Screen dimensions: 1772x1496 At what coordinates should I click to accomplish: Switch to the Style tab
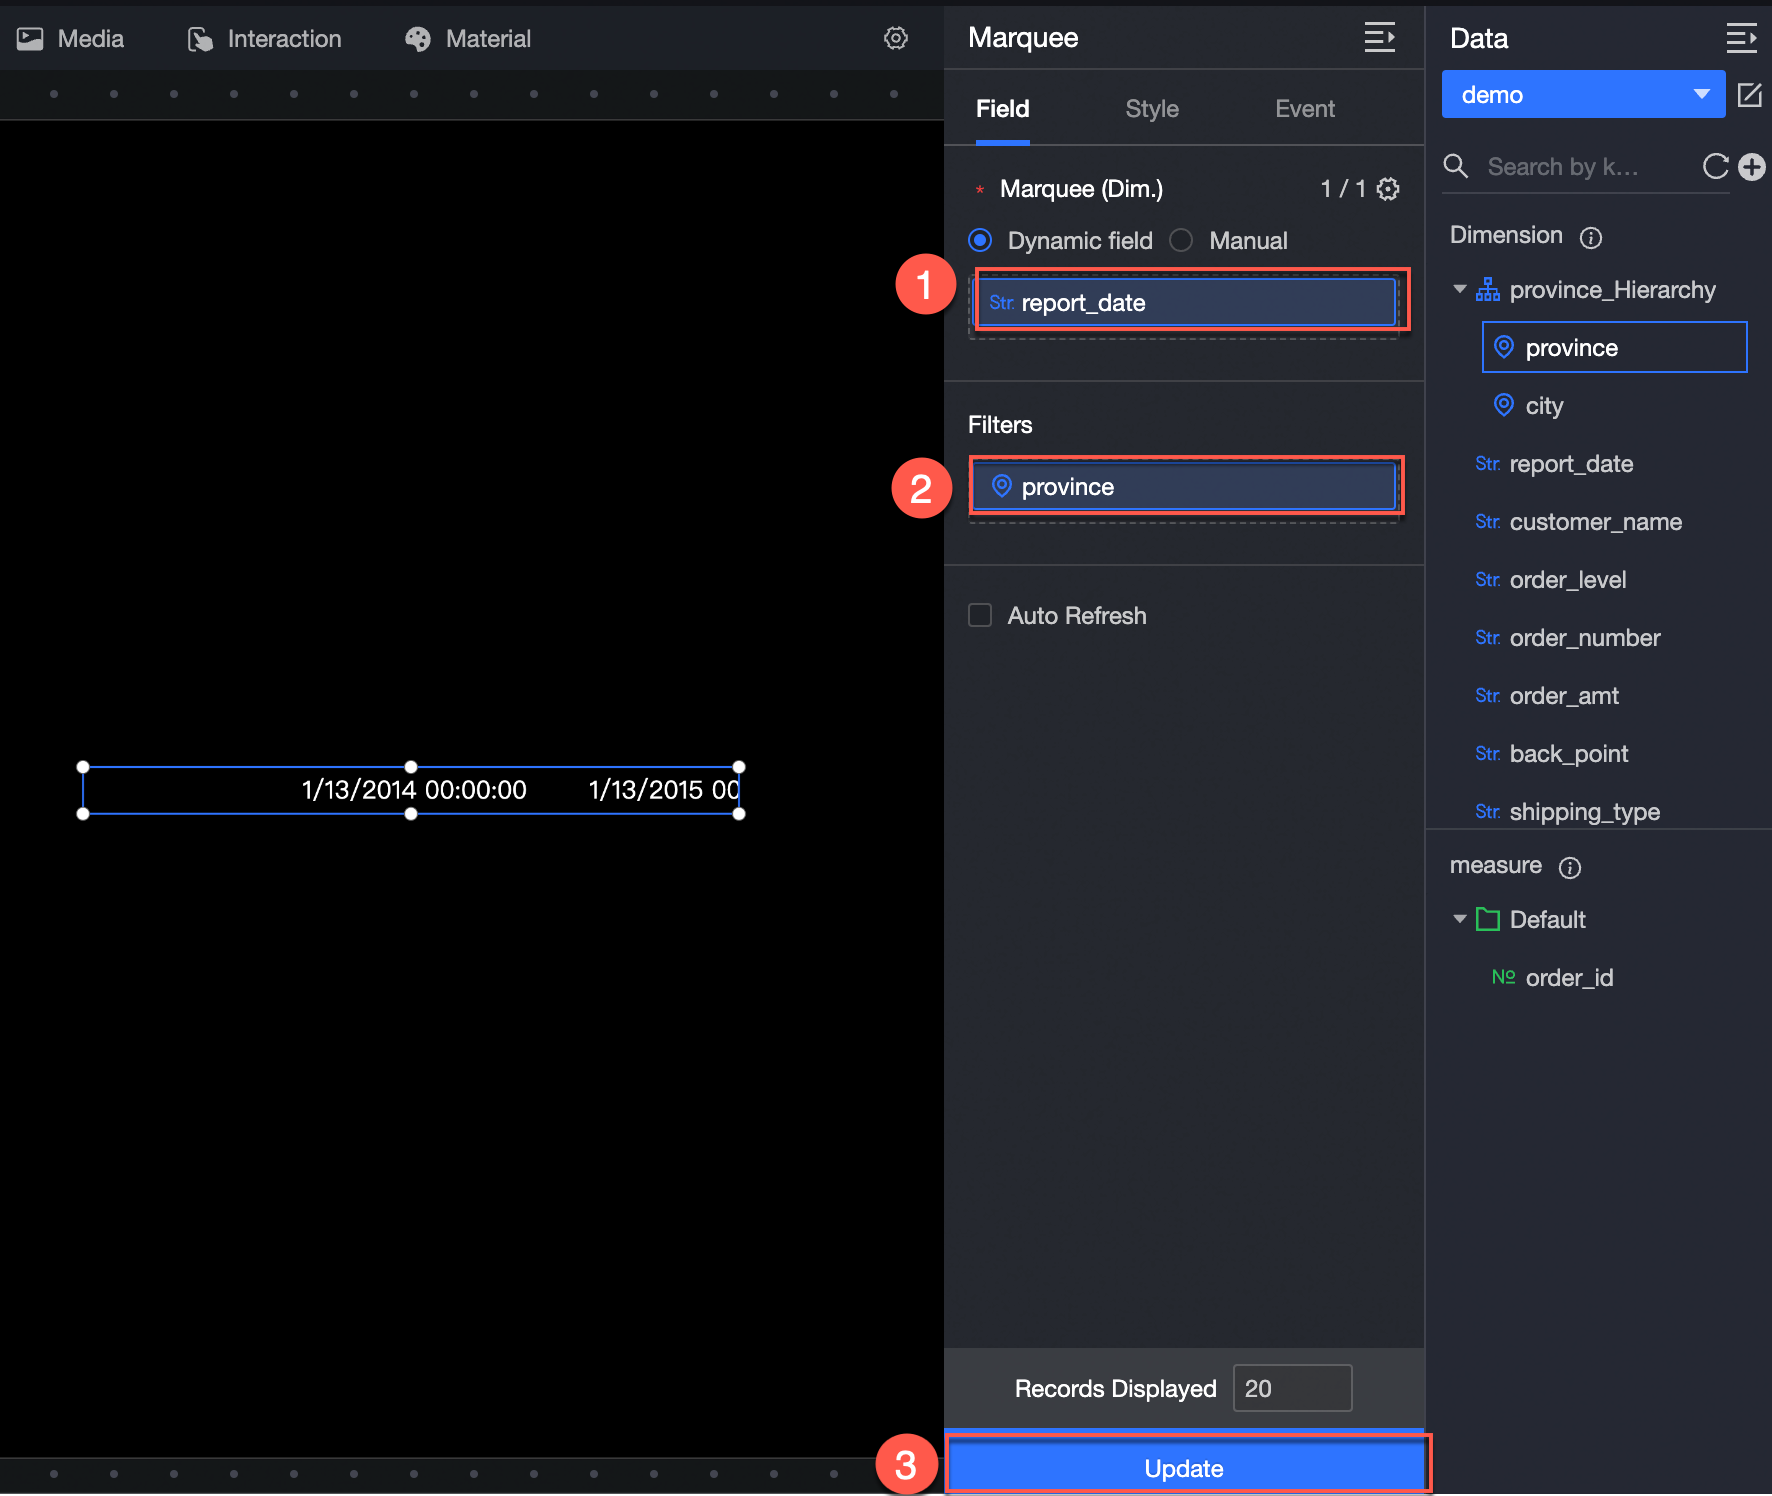[x=1152, y=109]
